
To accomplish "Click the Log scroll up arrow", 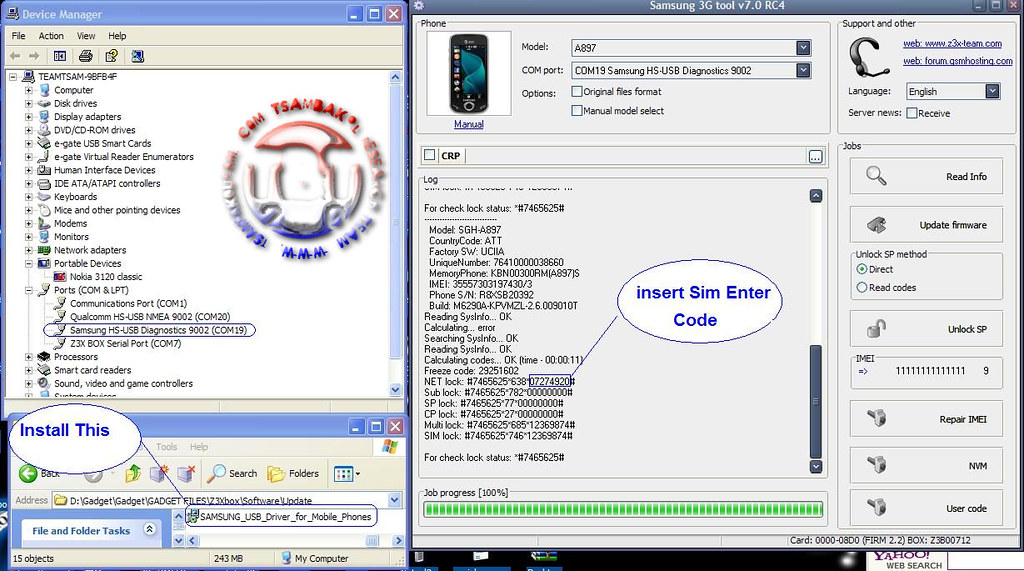I will click(816, 196).
